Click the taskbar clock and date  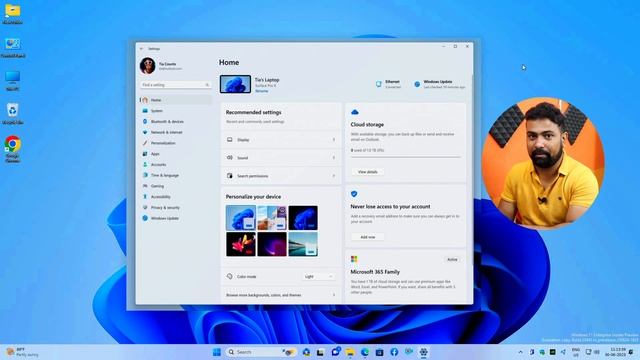coord(615,352)
